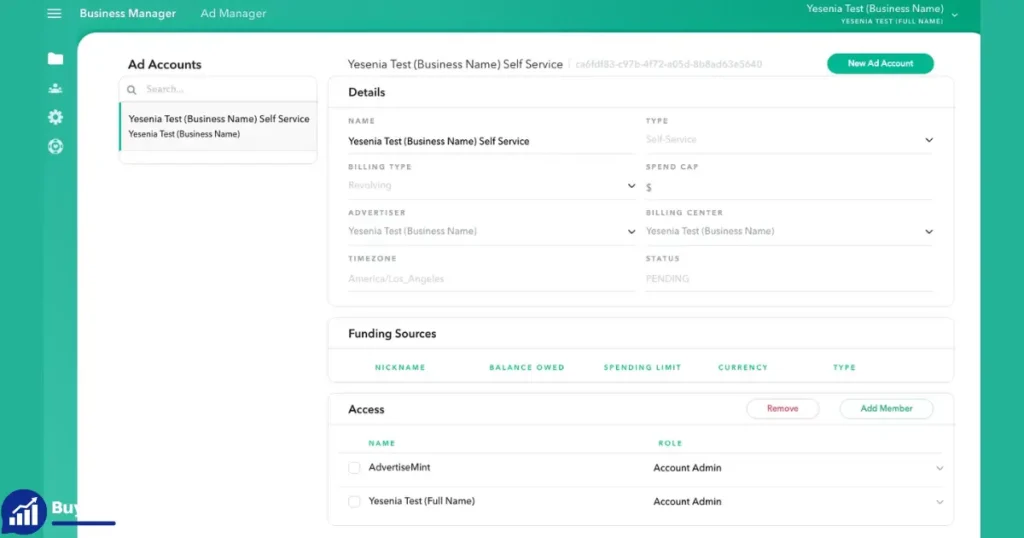1024x538 pixels.
Task: Click the Yesenia Test (Business Name) account name at top right
Action: 875,9
